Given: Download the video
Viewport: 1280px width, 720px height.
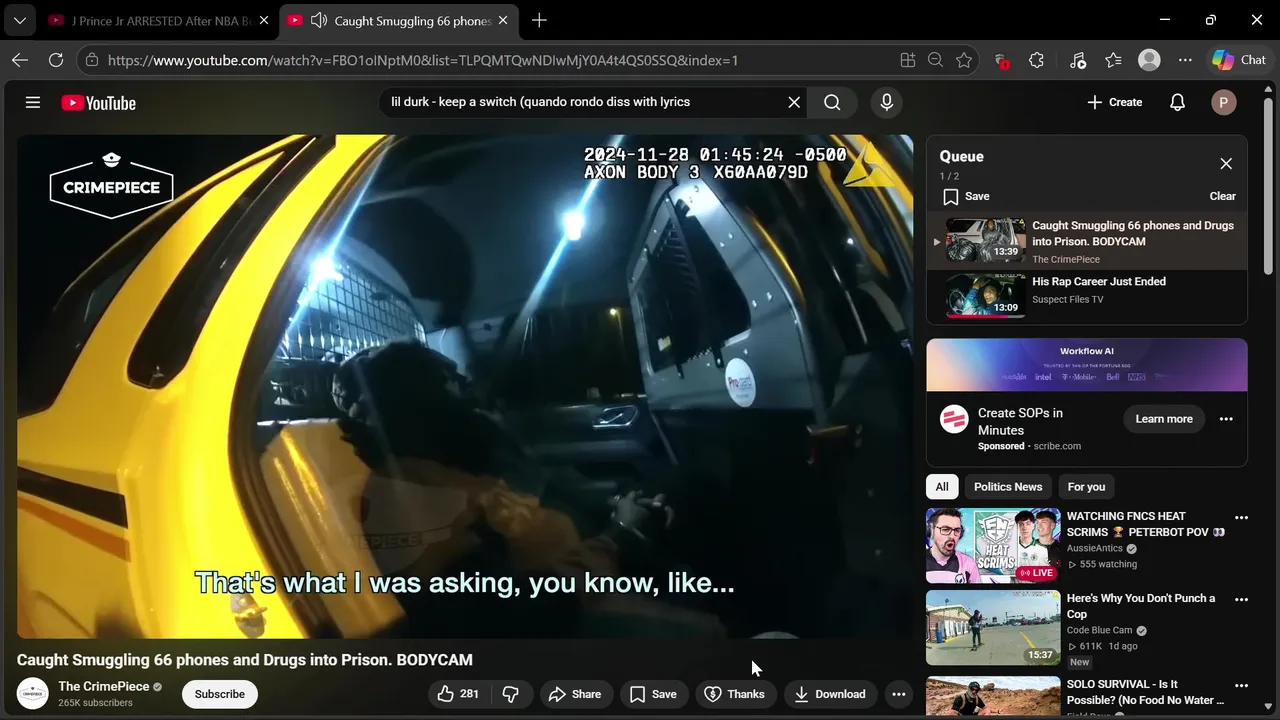Looking at the screenshot, I should (830, 694).
